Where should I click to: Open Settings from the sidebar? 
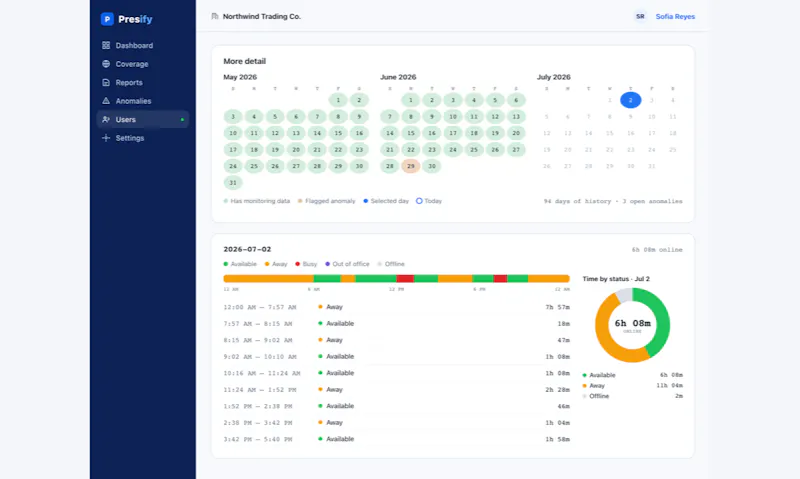142,138
